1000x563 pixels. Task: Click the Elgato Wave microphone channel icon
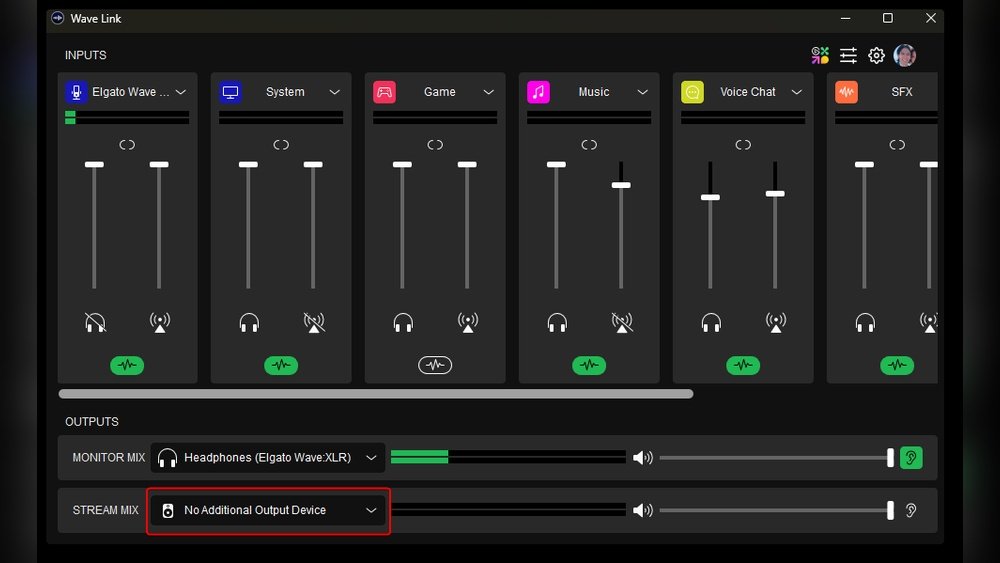pyautogui.click(x=76, y=92)
